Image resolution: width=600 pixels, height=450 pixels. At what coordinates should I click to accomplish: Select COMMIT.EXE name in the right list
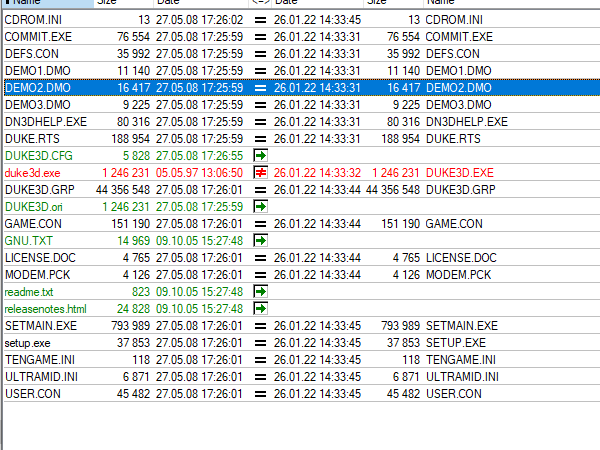click(x=459, y=37)
